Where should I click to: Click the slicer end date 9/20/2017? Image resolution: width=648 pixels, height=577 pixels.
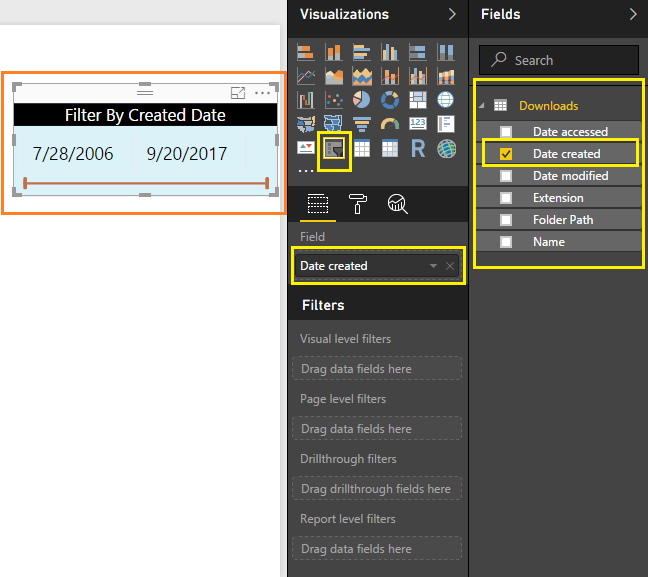(x=187, y=154)
